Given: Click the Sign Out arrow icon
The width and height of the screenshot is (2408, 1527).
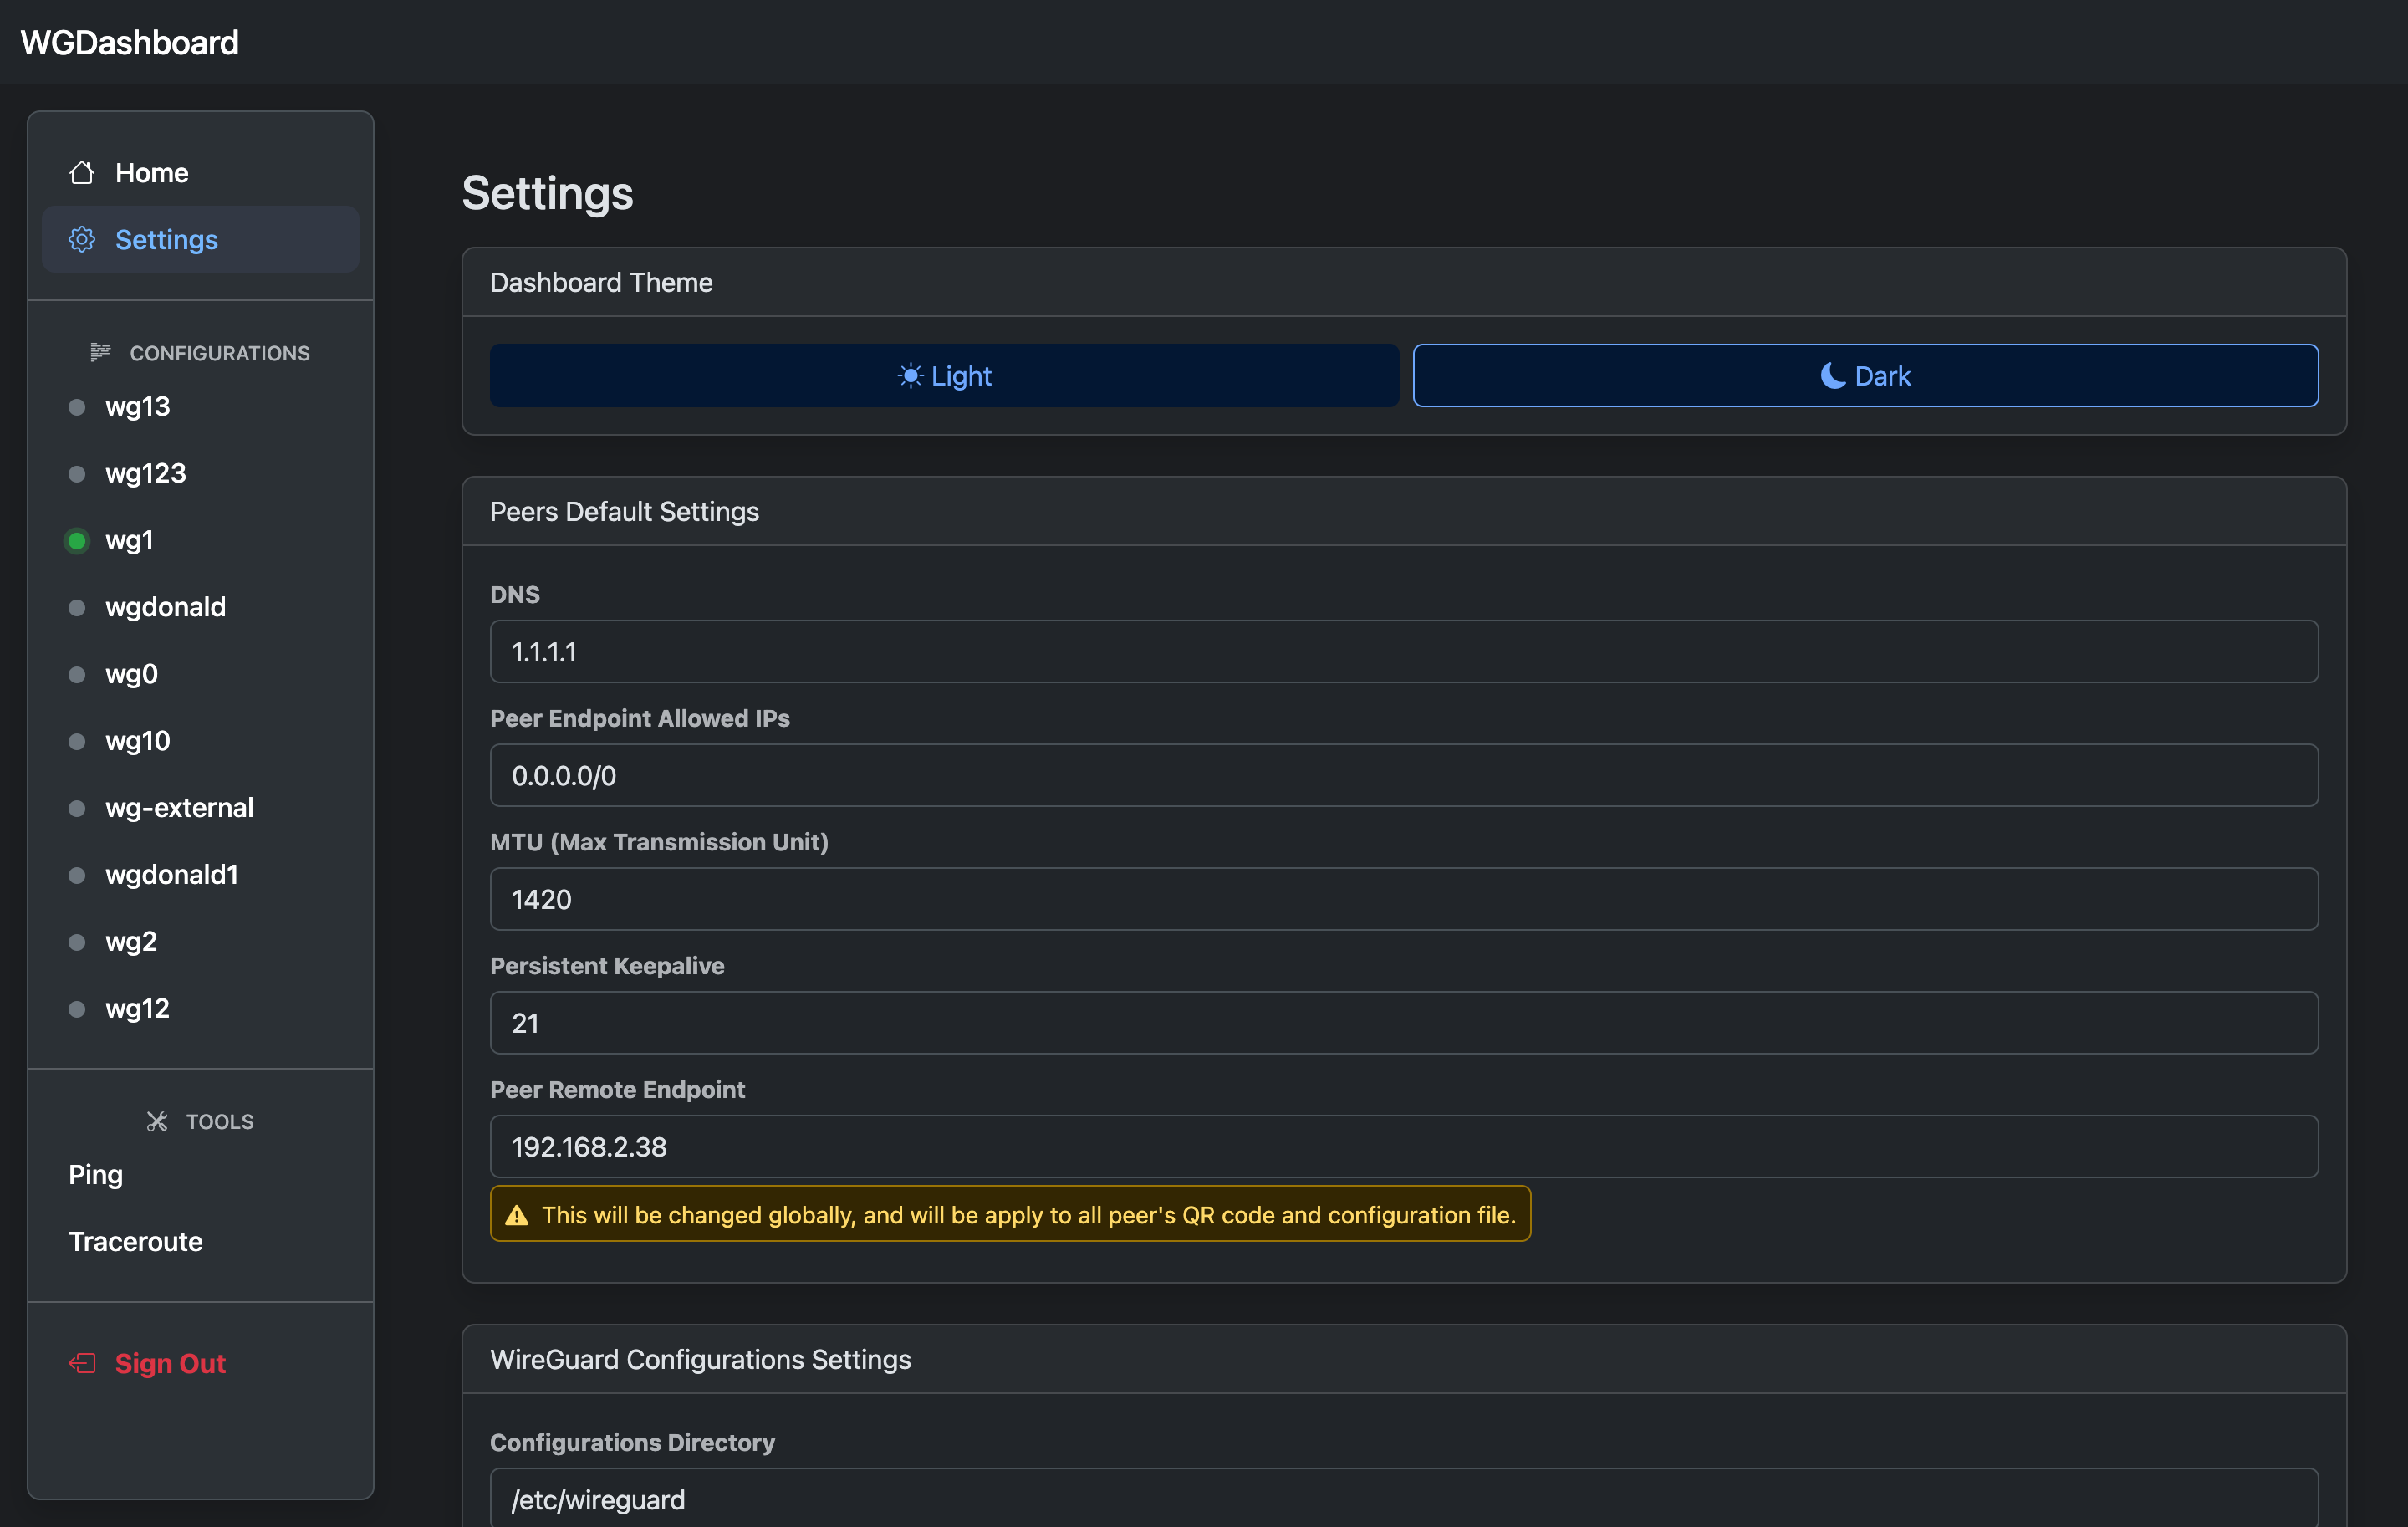Looking at the screenshot, I should (82, 1363).
